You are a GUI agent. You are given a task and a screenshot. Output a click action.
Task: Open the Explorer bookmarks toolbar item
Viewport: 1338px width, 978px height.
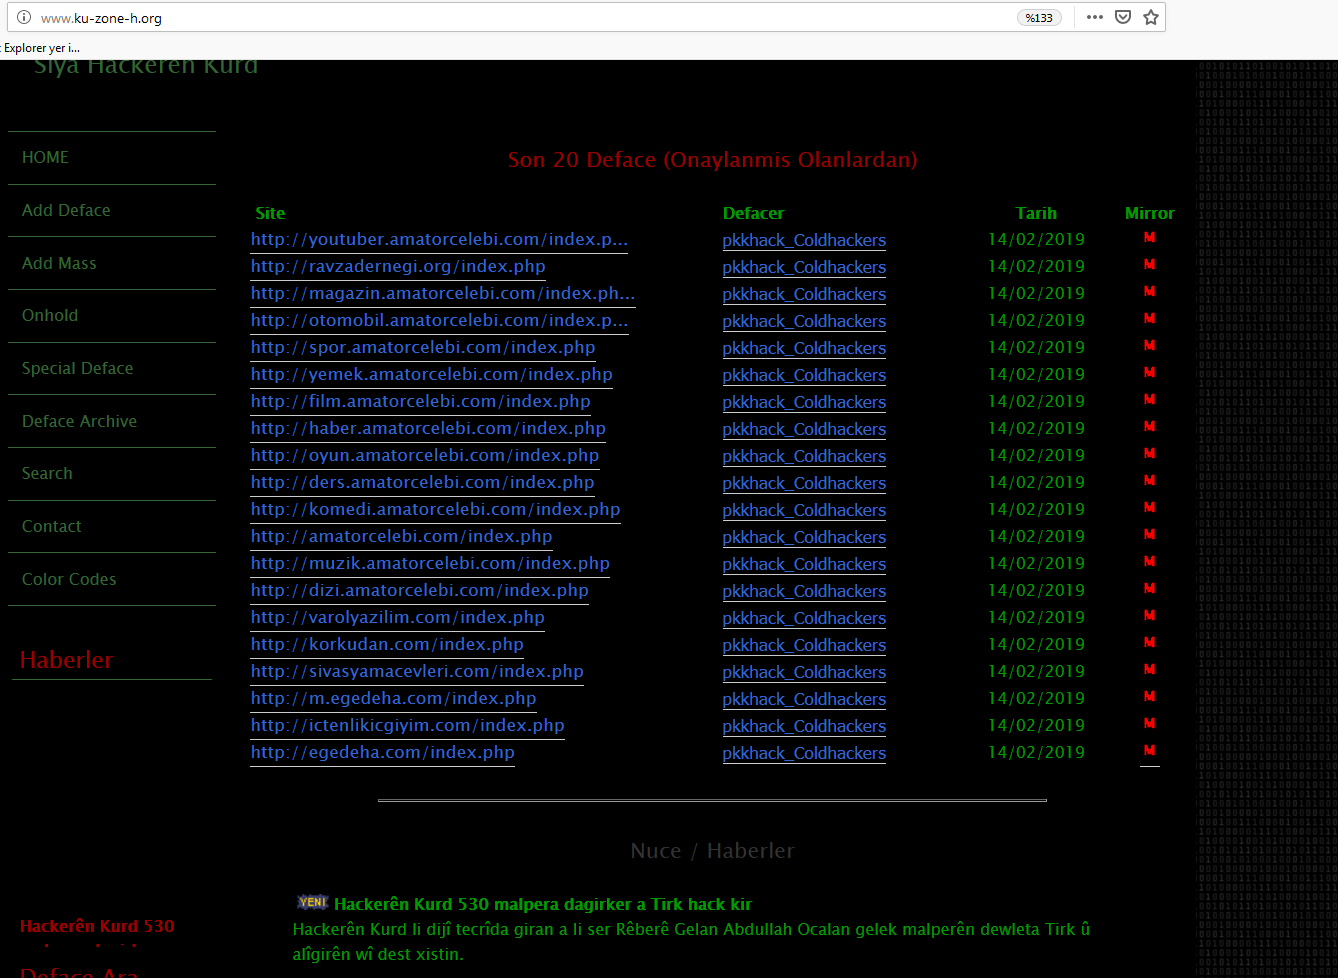click(x=41, y=48)
